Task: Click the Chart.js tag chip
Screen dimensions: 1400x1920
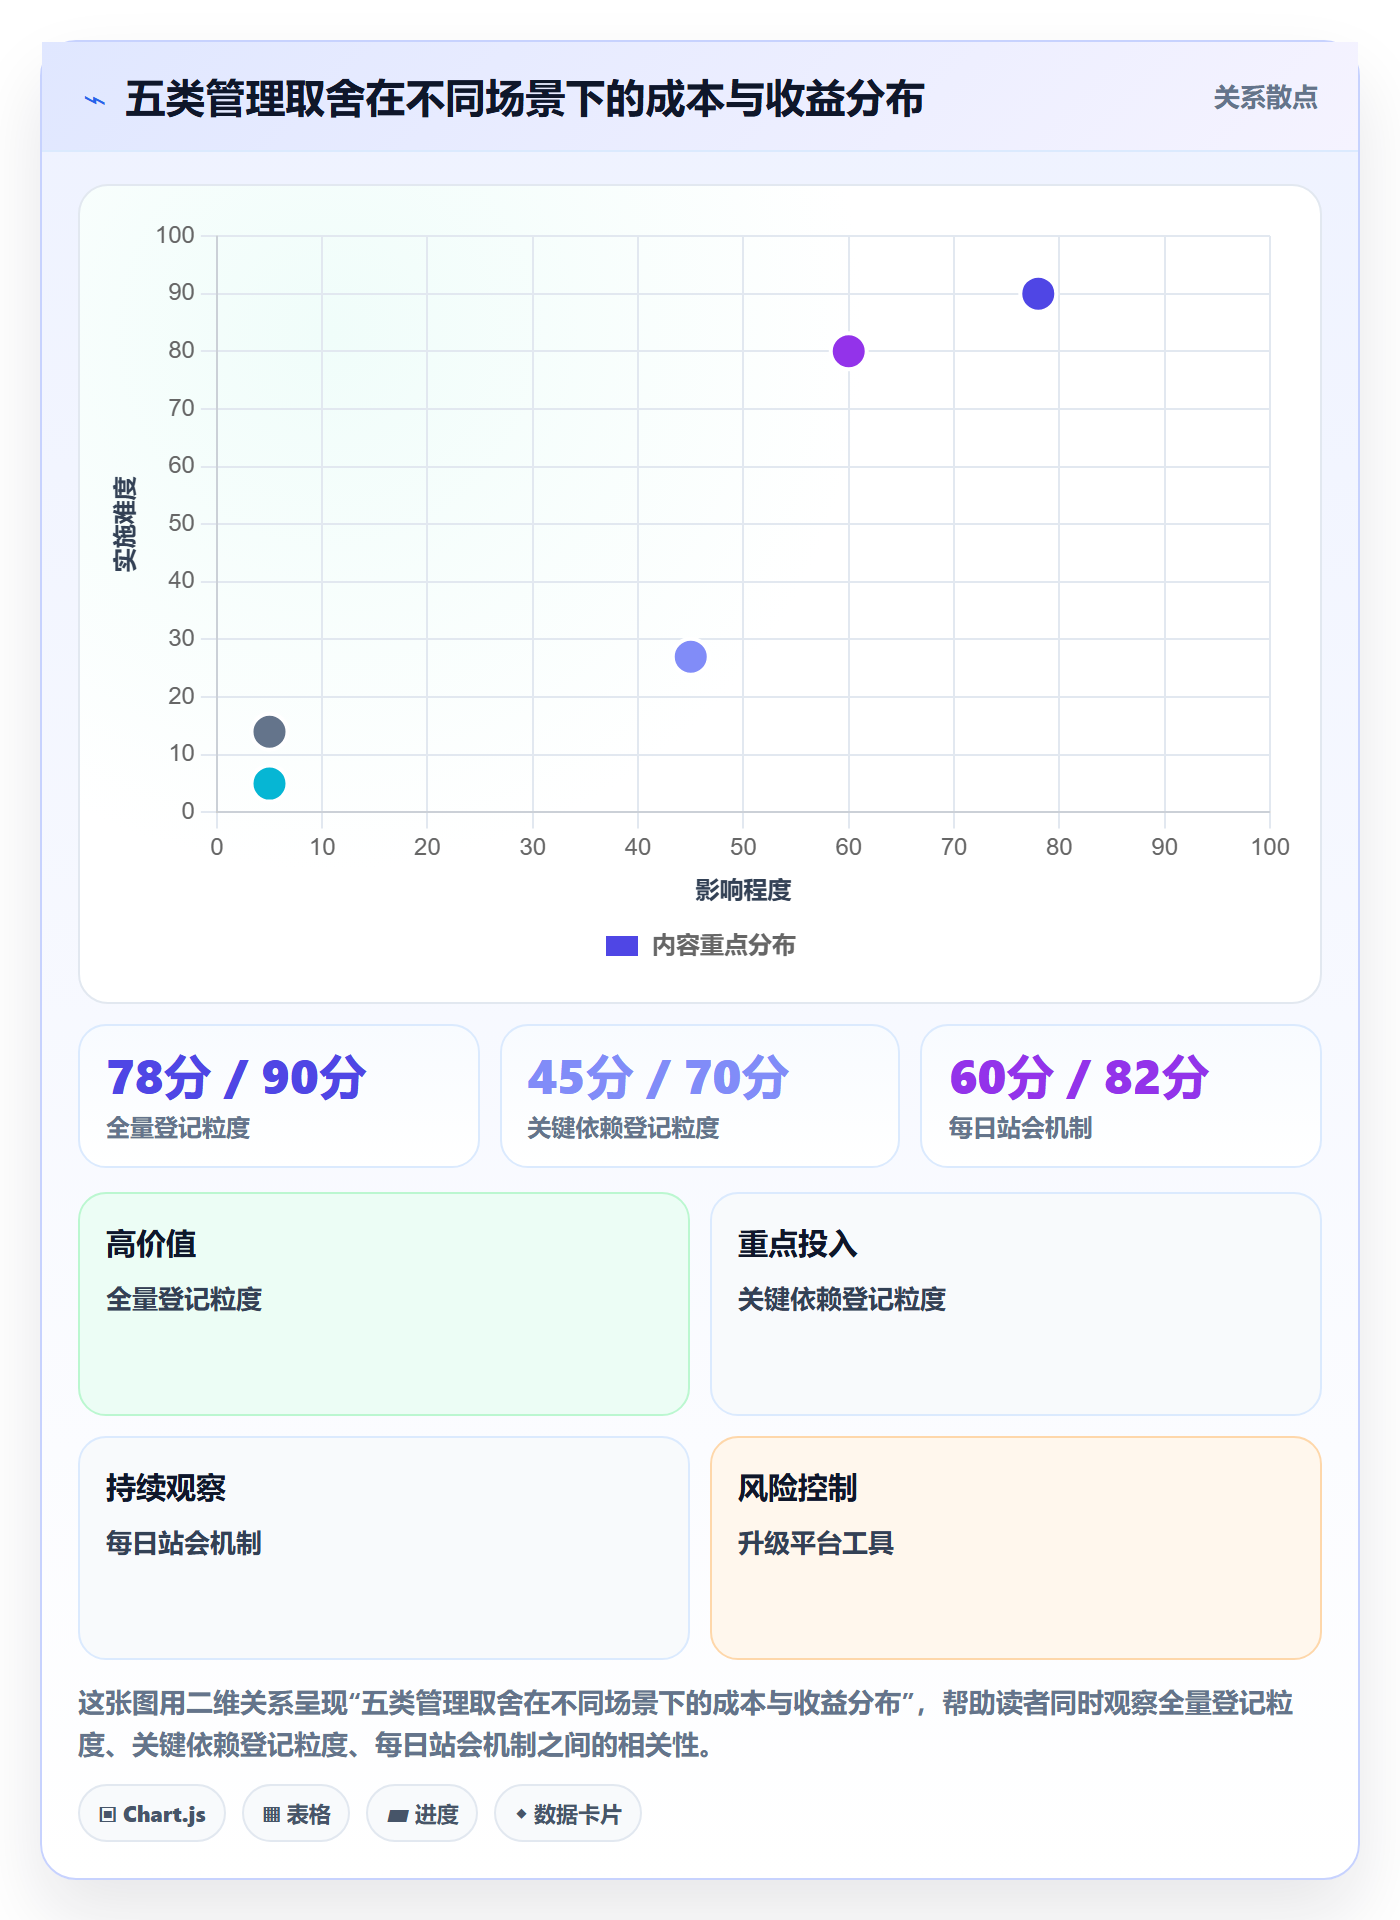Action: click(152, 1814)
